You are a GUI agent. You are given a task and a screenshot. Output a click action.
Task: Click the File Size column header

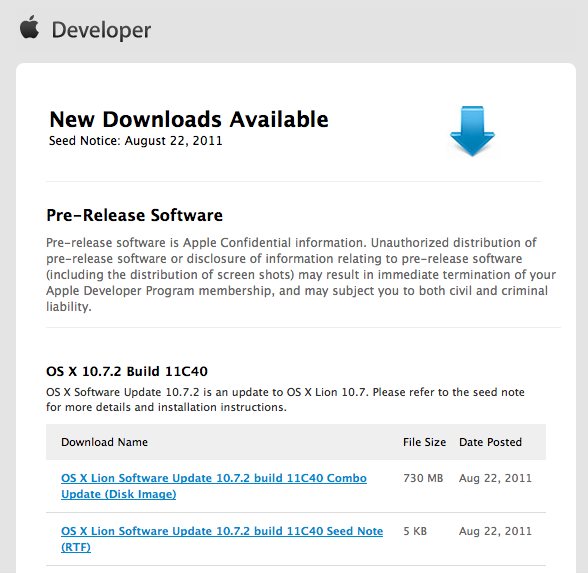click(424, 442)
